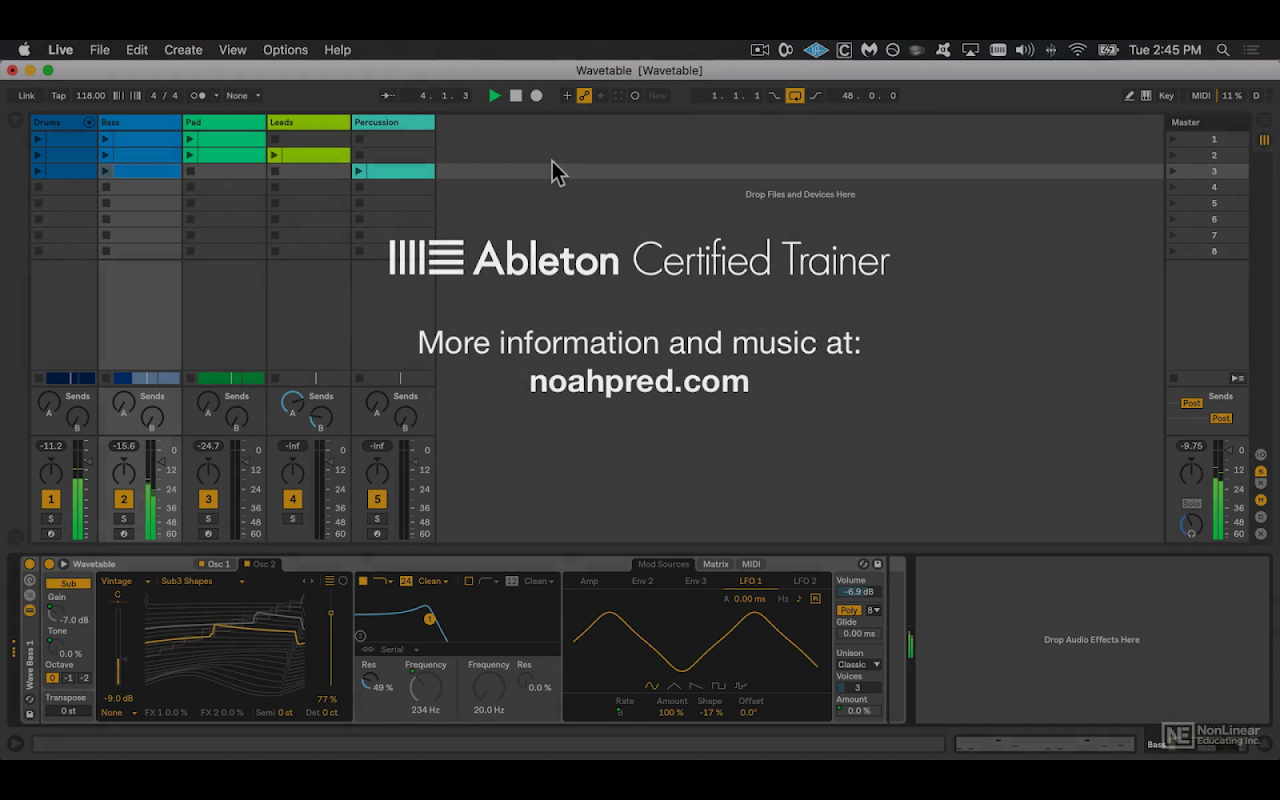The width and height of the screenshot is (1280, 800).
Task: Switch to the Matrix tab
Action: click(716, 564)
